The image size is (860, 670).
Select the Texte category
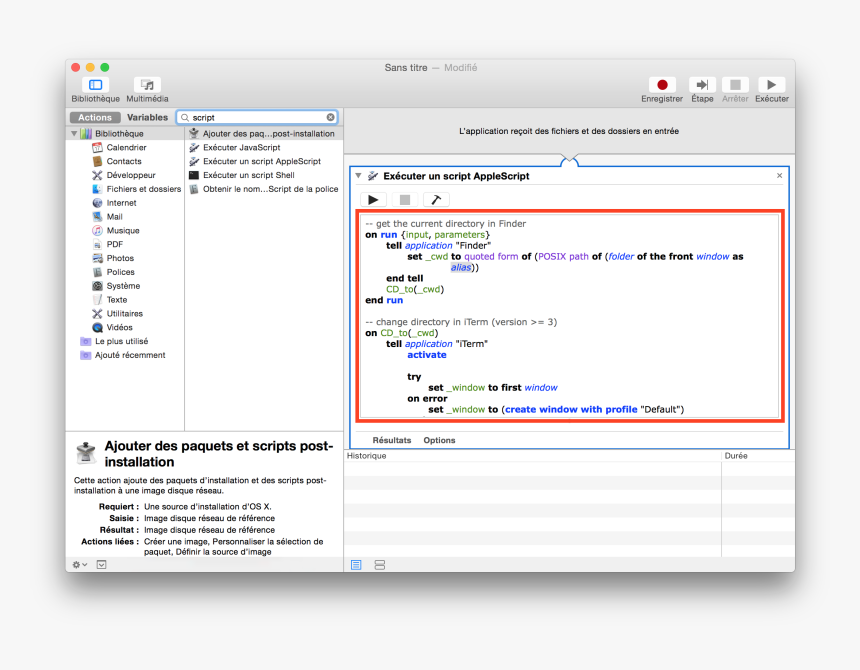117,299
